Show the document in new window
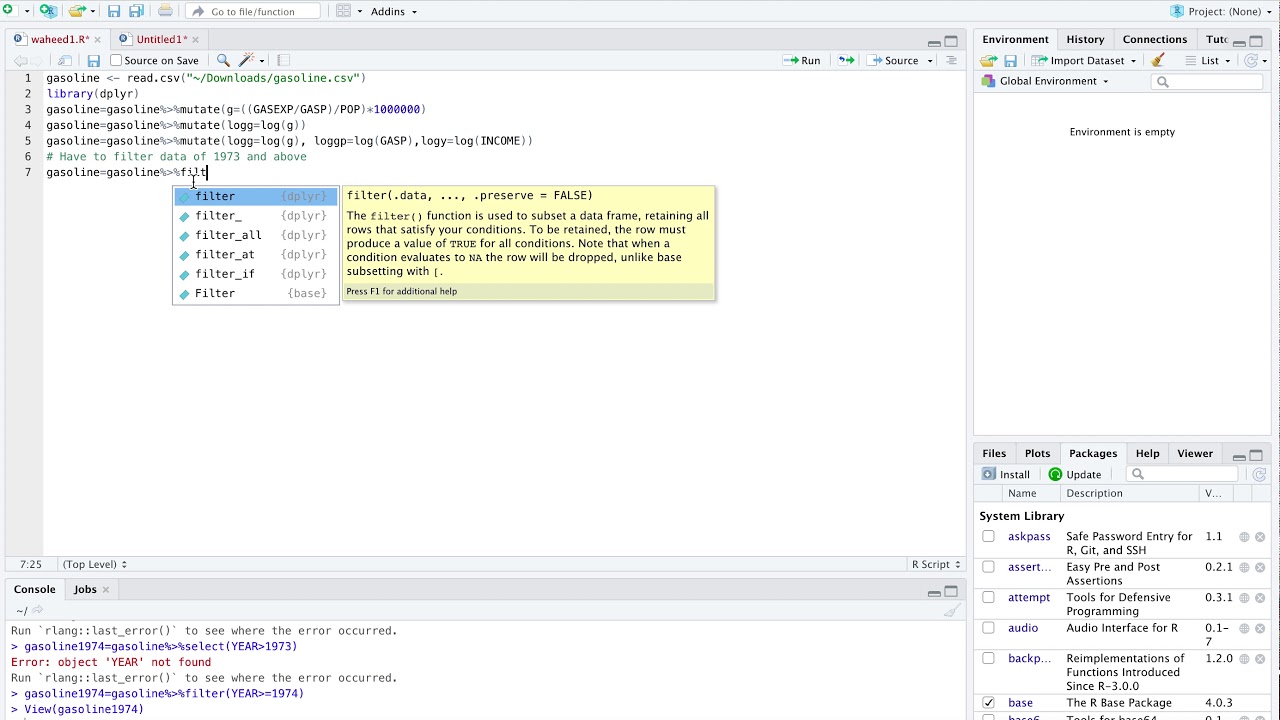1280x720 pixels. click(x=64, y=60)
